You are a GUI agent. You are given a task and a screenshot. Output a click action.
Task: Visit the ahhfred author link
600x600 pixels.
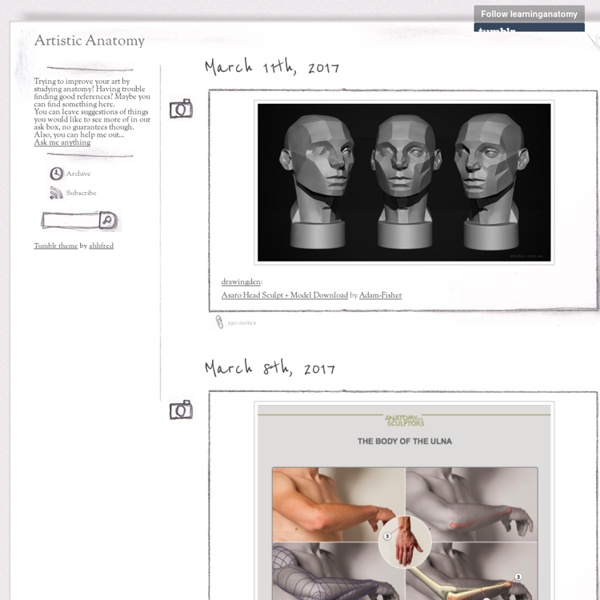(101, 246)
